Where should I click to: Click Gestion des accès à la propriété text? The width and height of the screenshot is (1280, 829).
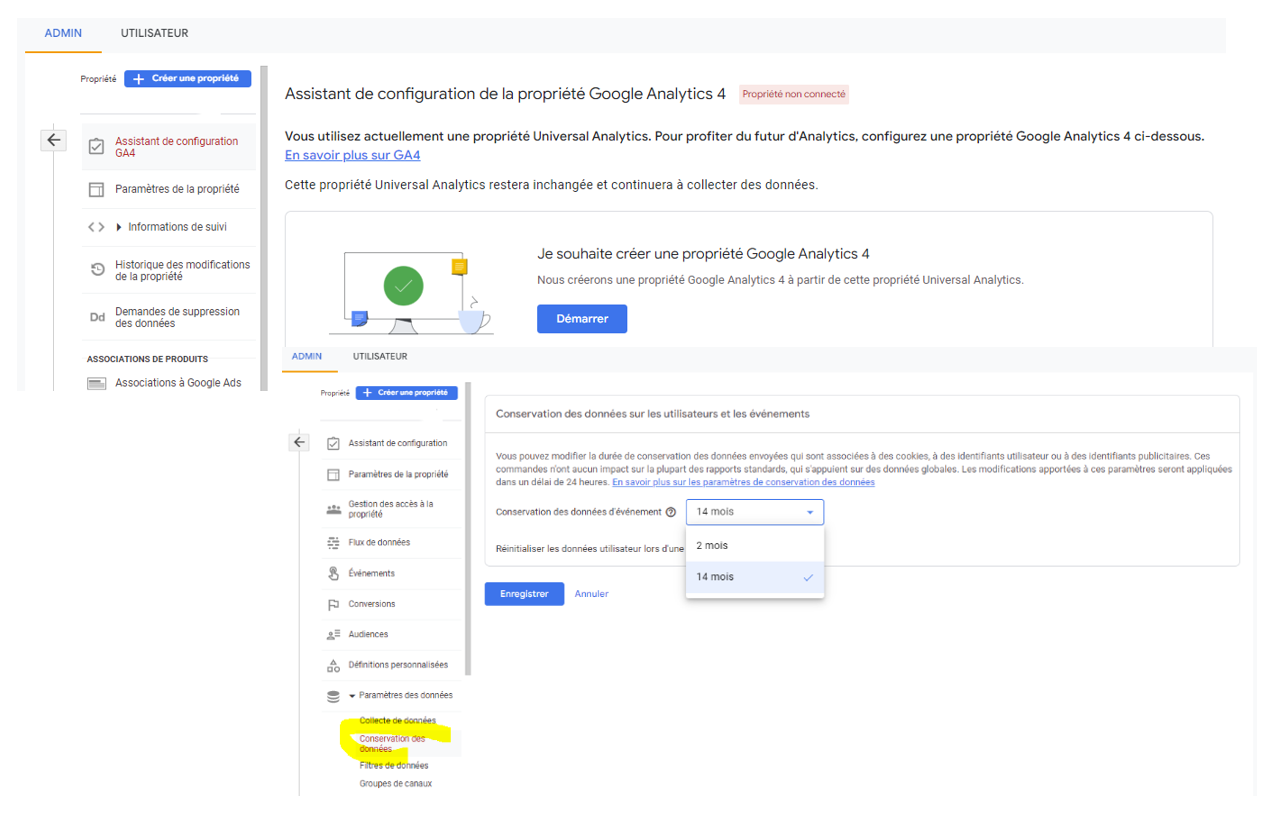tap(391, 509)
